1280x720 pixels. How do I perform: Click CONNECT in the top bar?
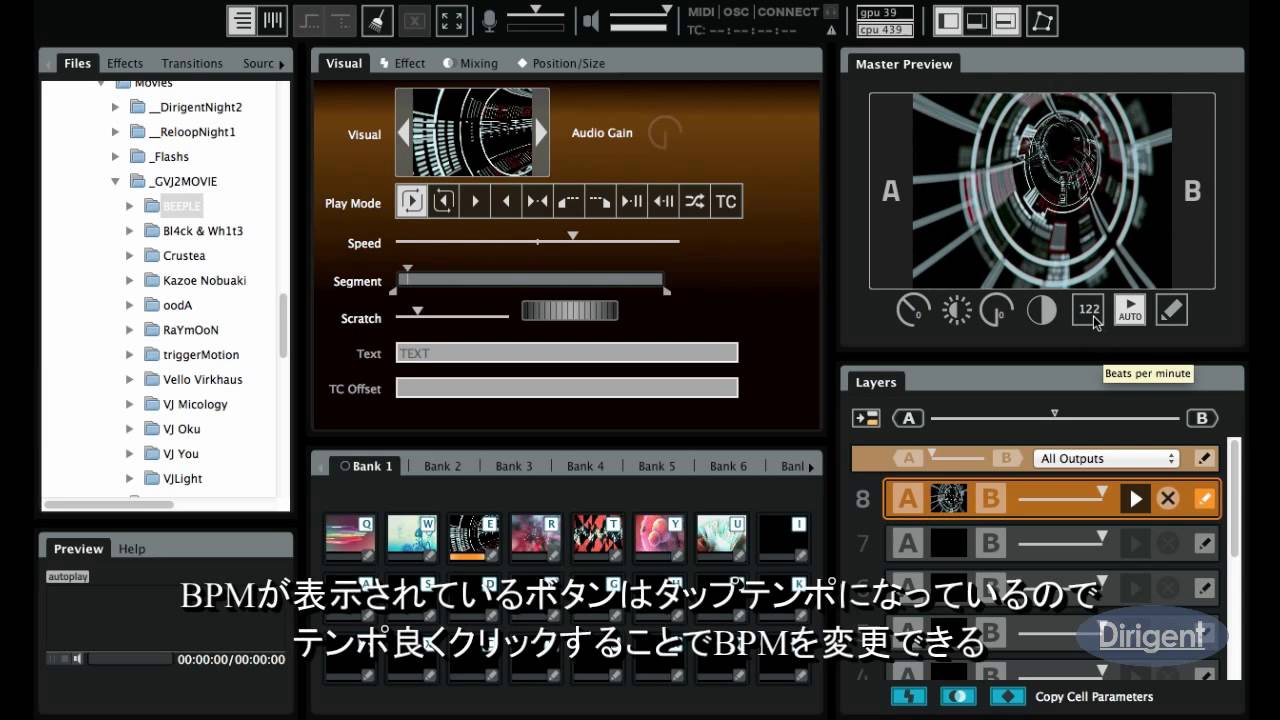pos(788,12)
